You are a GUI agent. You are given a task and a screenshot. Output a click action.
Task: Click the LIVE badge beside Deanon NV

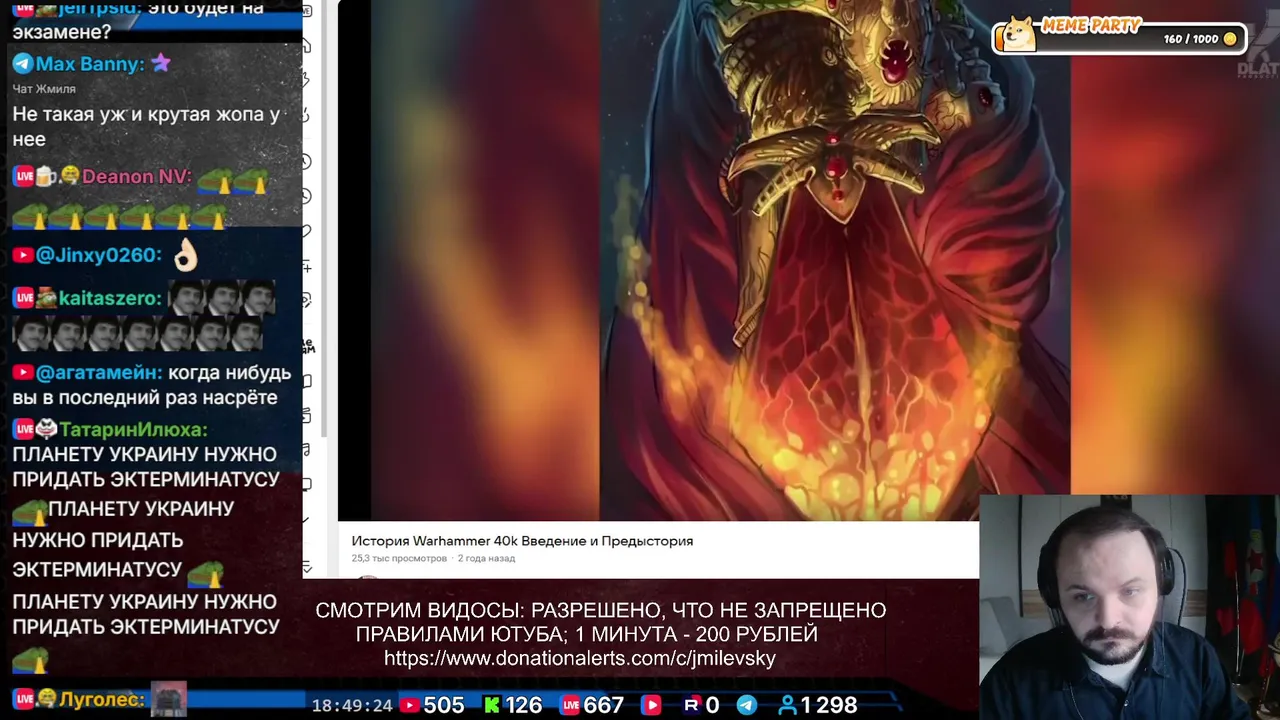tap(23, 176)
